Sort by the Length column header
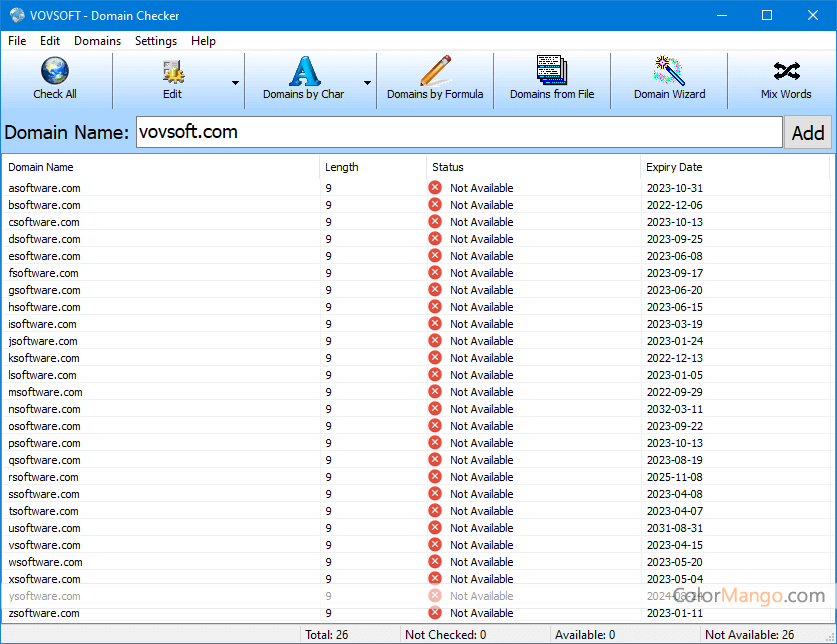 [x=341, y=167]
